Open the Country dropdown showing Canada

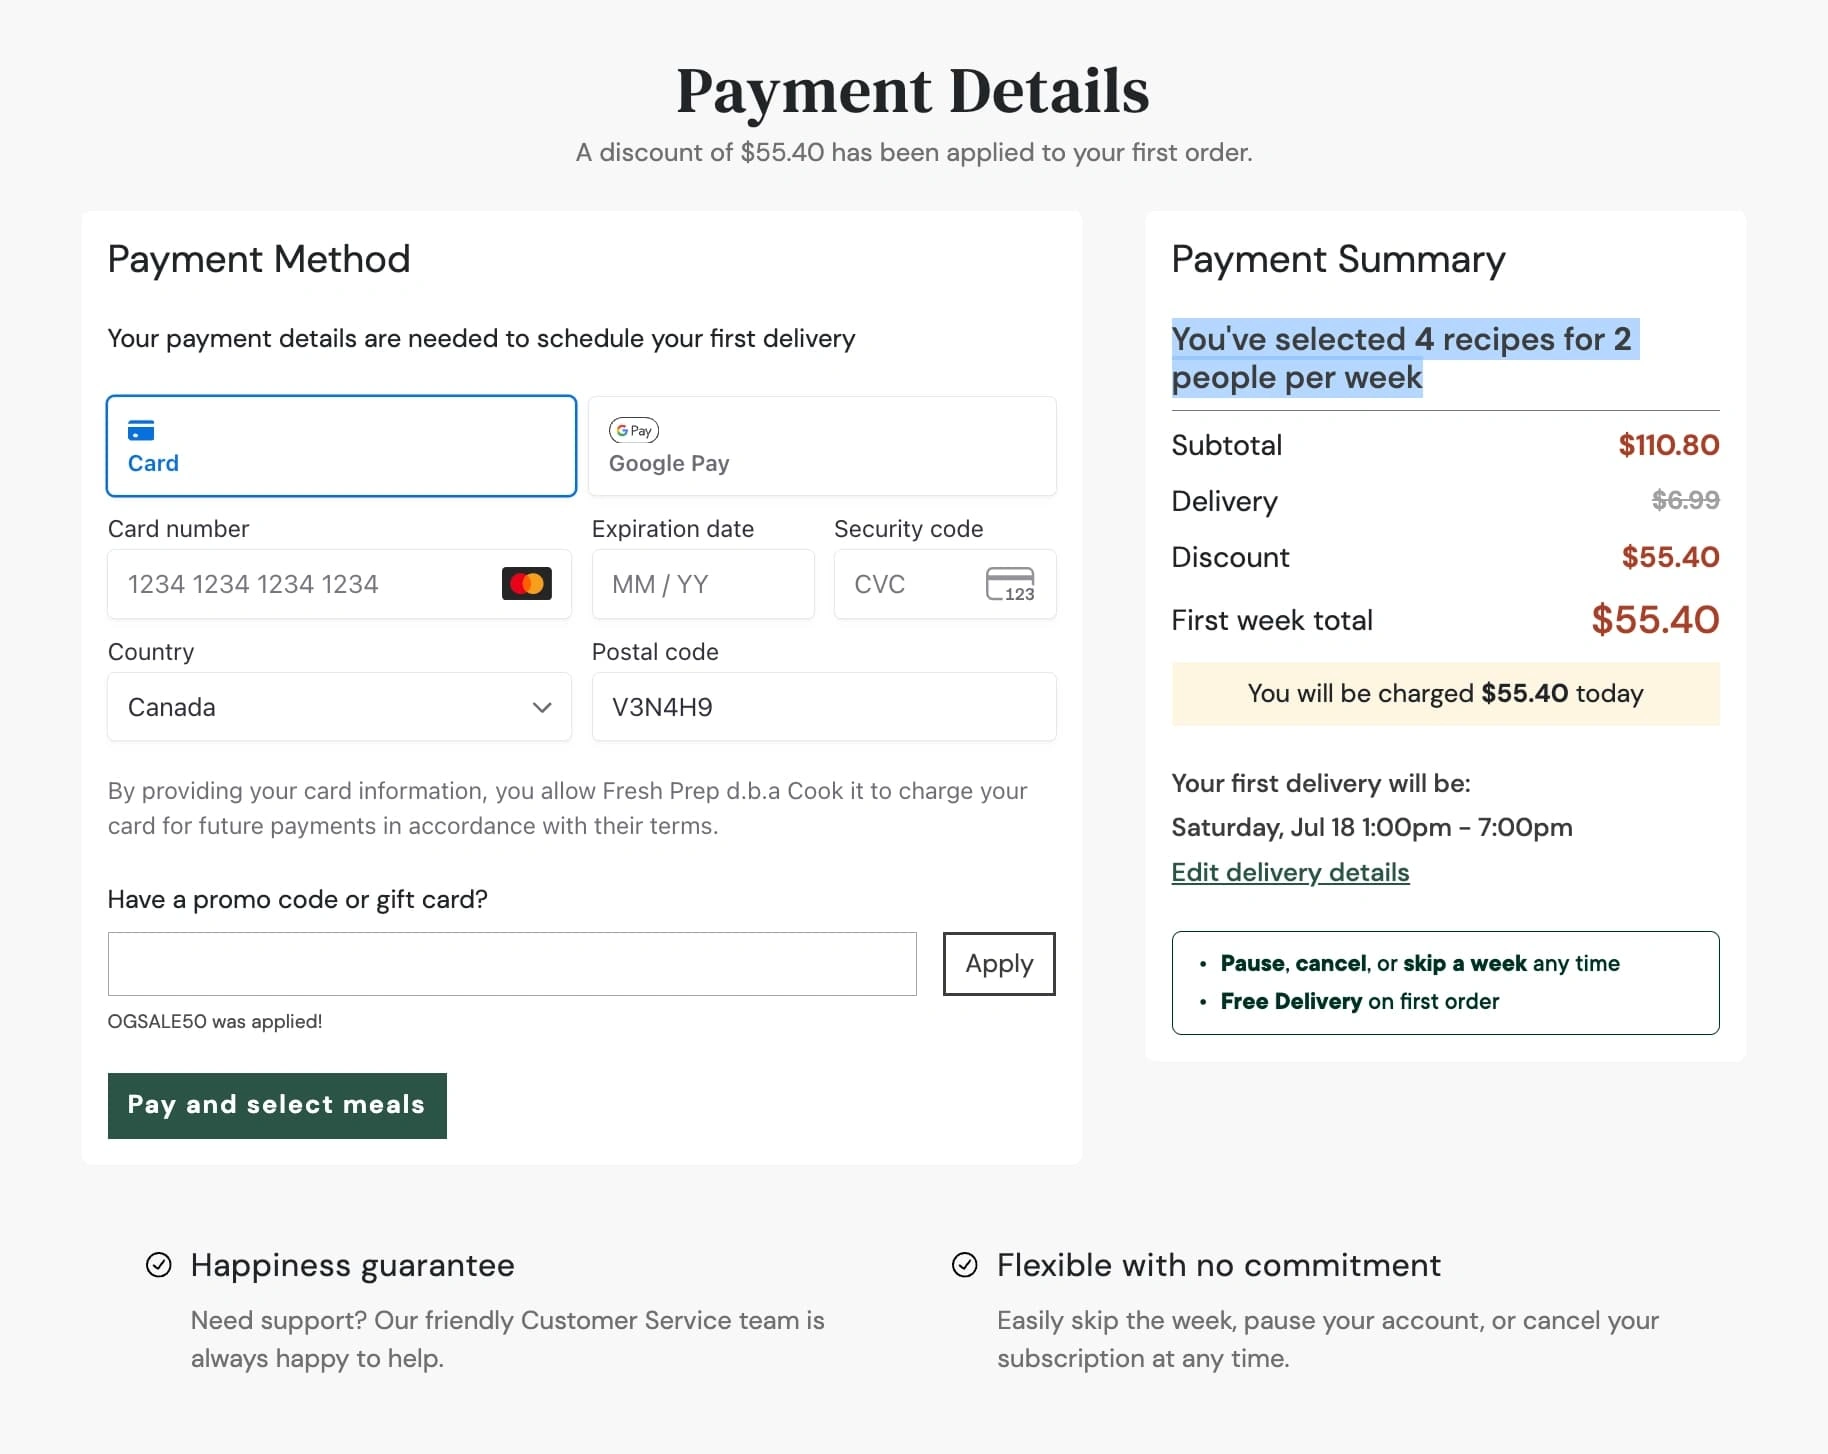coord(340,707)
